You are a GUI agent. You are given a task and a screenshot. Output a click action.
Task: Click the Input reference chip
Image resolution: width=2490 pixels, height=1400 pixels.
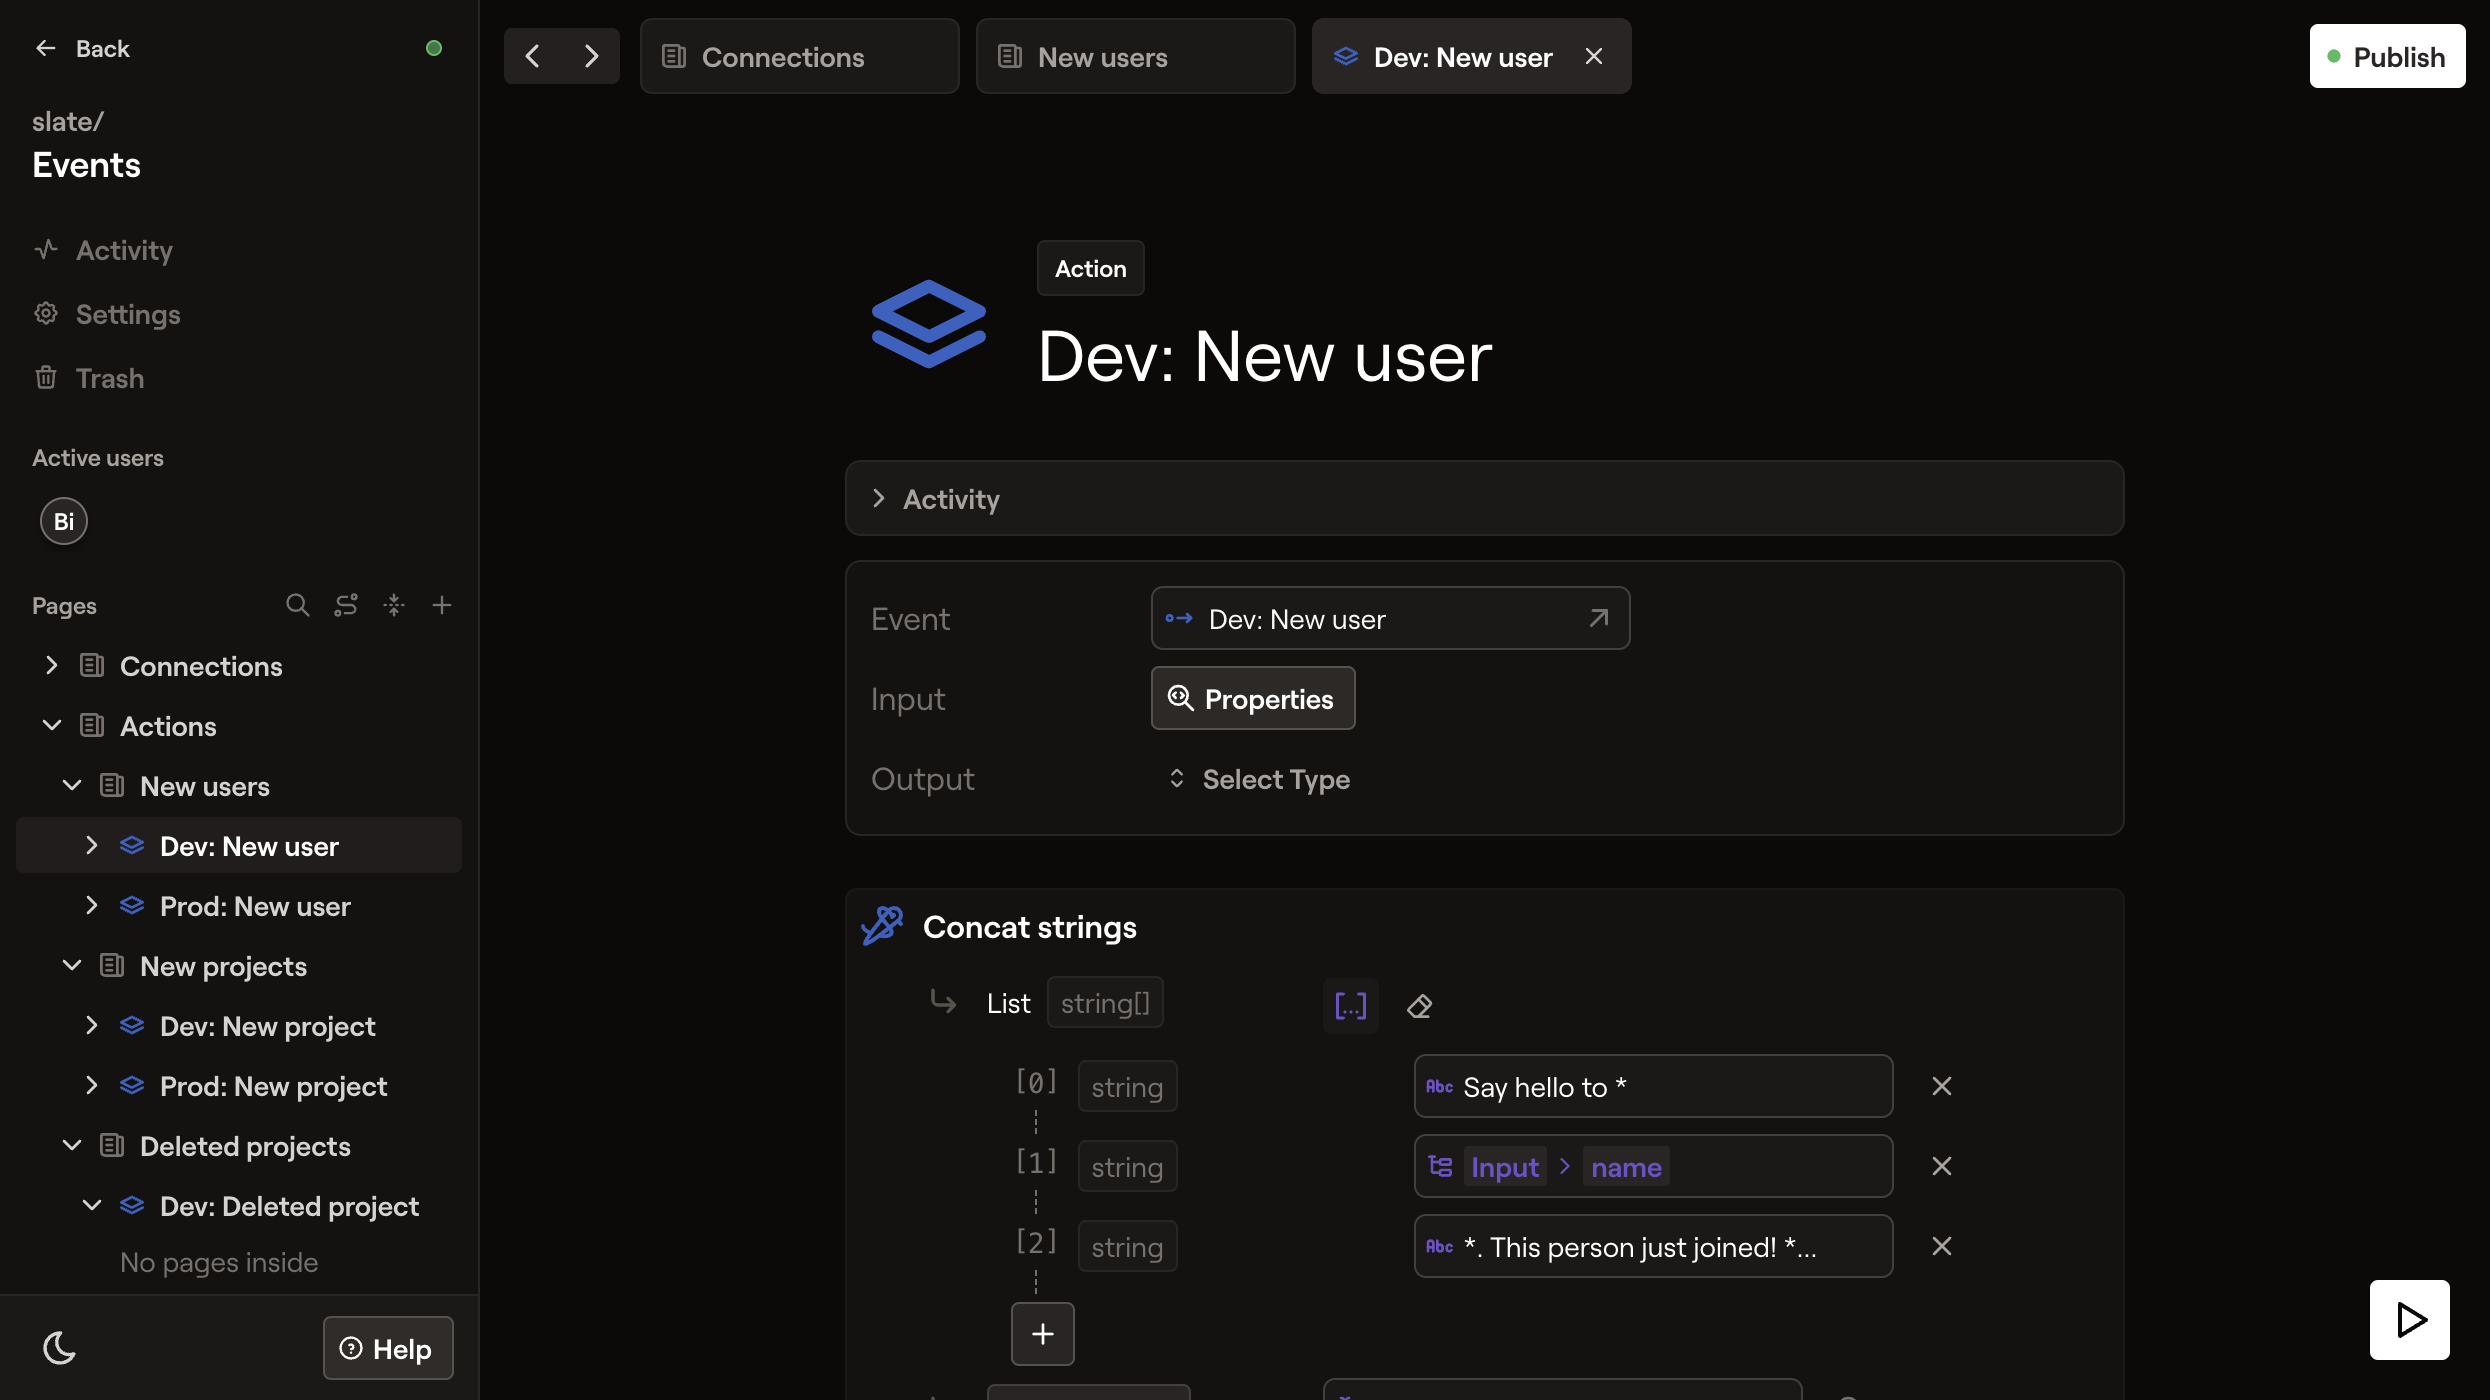coord(1505,1166)
